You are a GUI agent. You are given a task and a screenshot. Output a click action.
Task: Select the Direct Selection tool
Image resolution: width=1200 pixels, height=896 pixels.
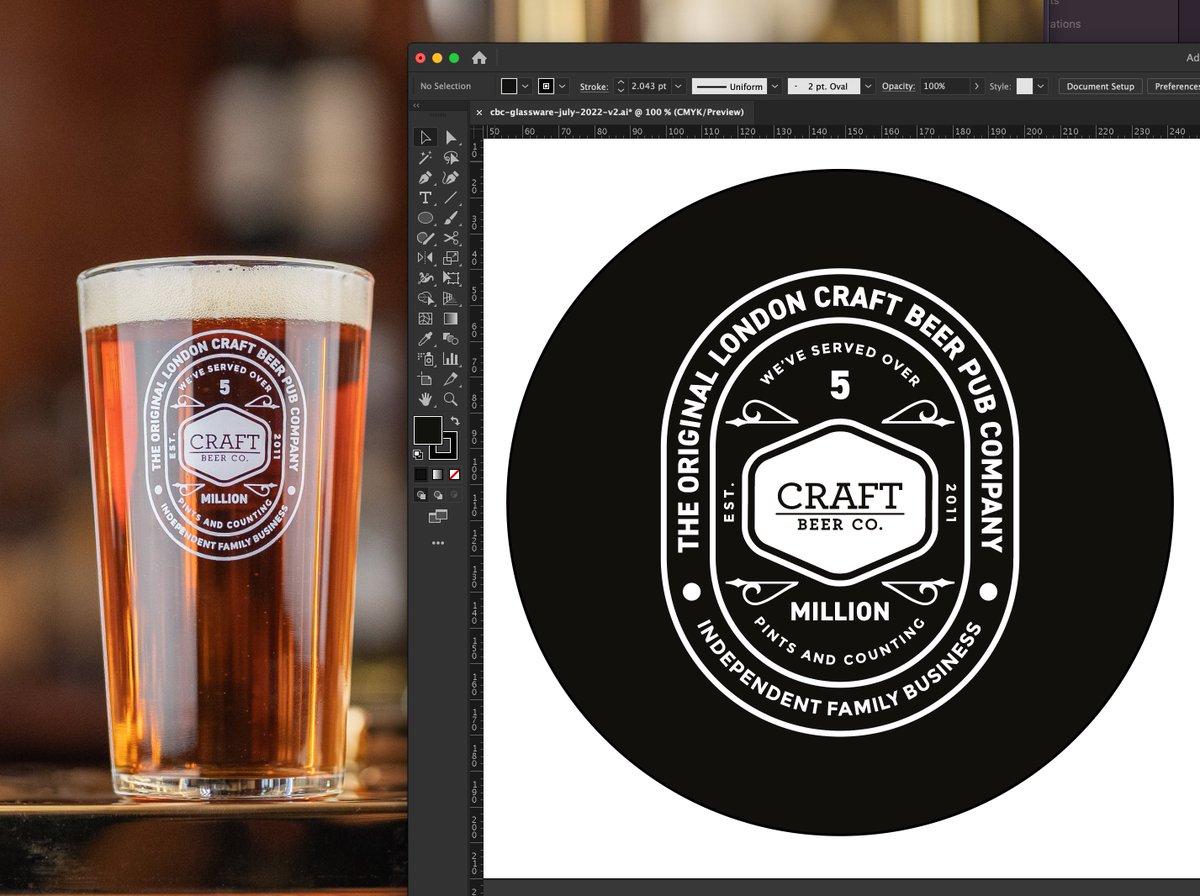coord(451,137)
